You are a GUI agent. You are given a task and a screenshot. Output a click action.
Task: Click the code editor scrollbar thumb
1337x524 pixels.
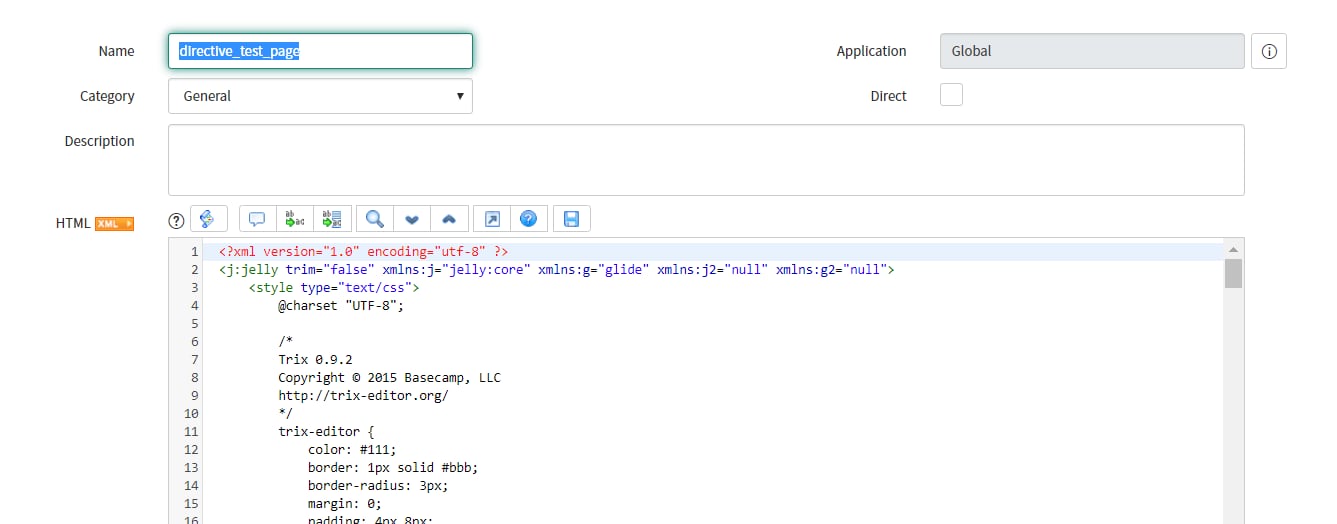[1234, 273]
